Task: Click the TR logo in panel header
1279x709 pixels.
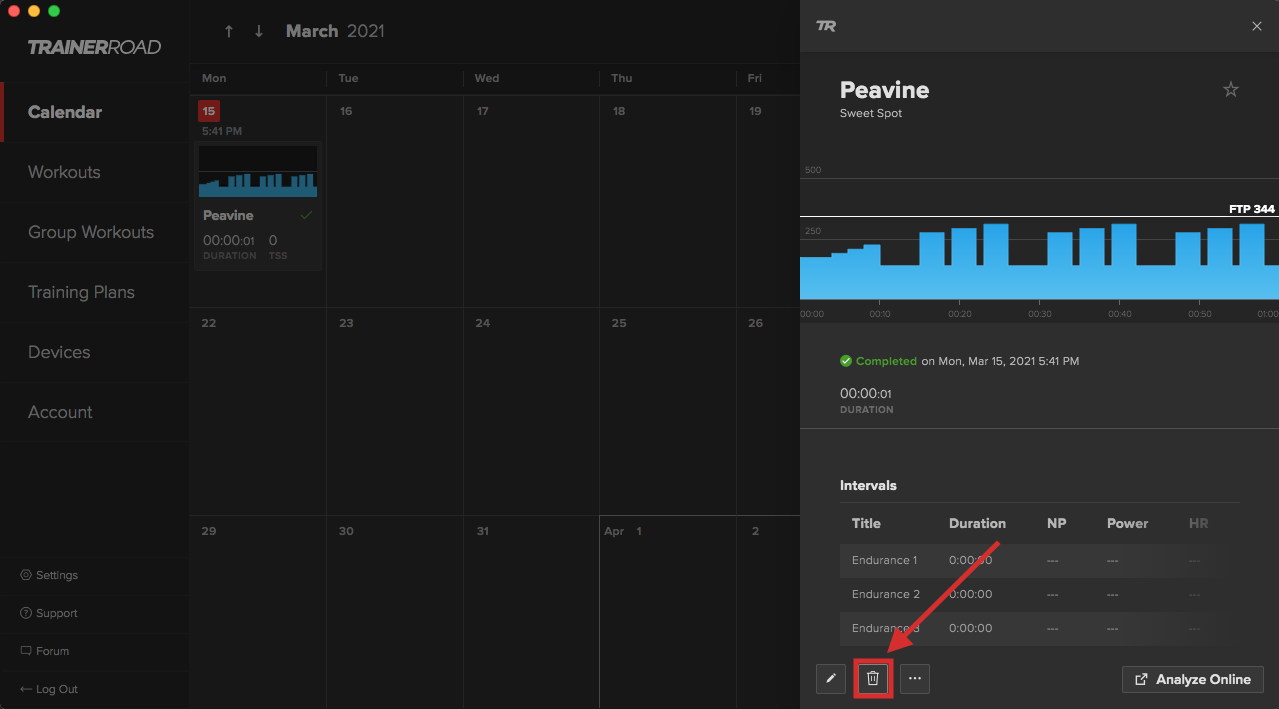Action: (826, 26)
